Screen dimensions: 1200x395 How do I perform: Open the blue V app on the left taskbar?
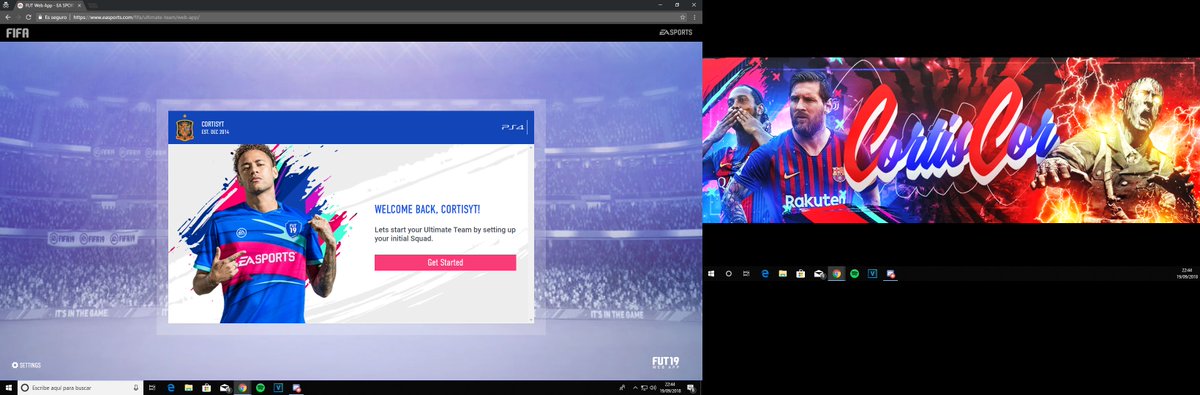[278, 387]
